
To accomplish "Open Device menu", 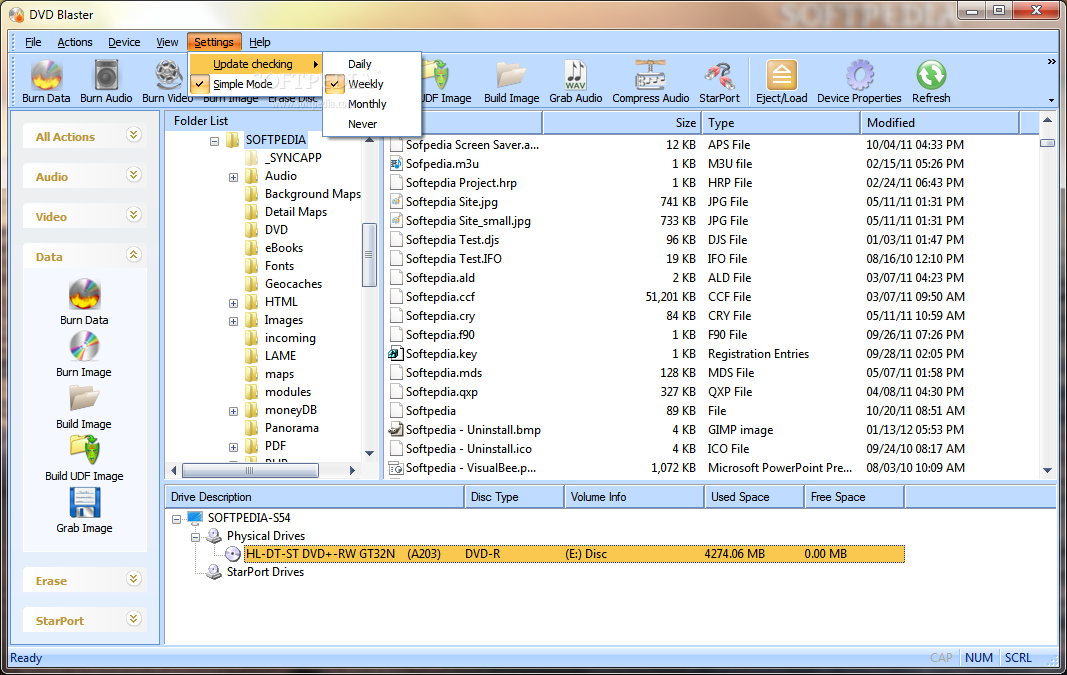I will tap(124, 42).
